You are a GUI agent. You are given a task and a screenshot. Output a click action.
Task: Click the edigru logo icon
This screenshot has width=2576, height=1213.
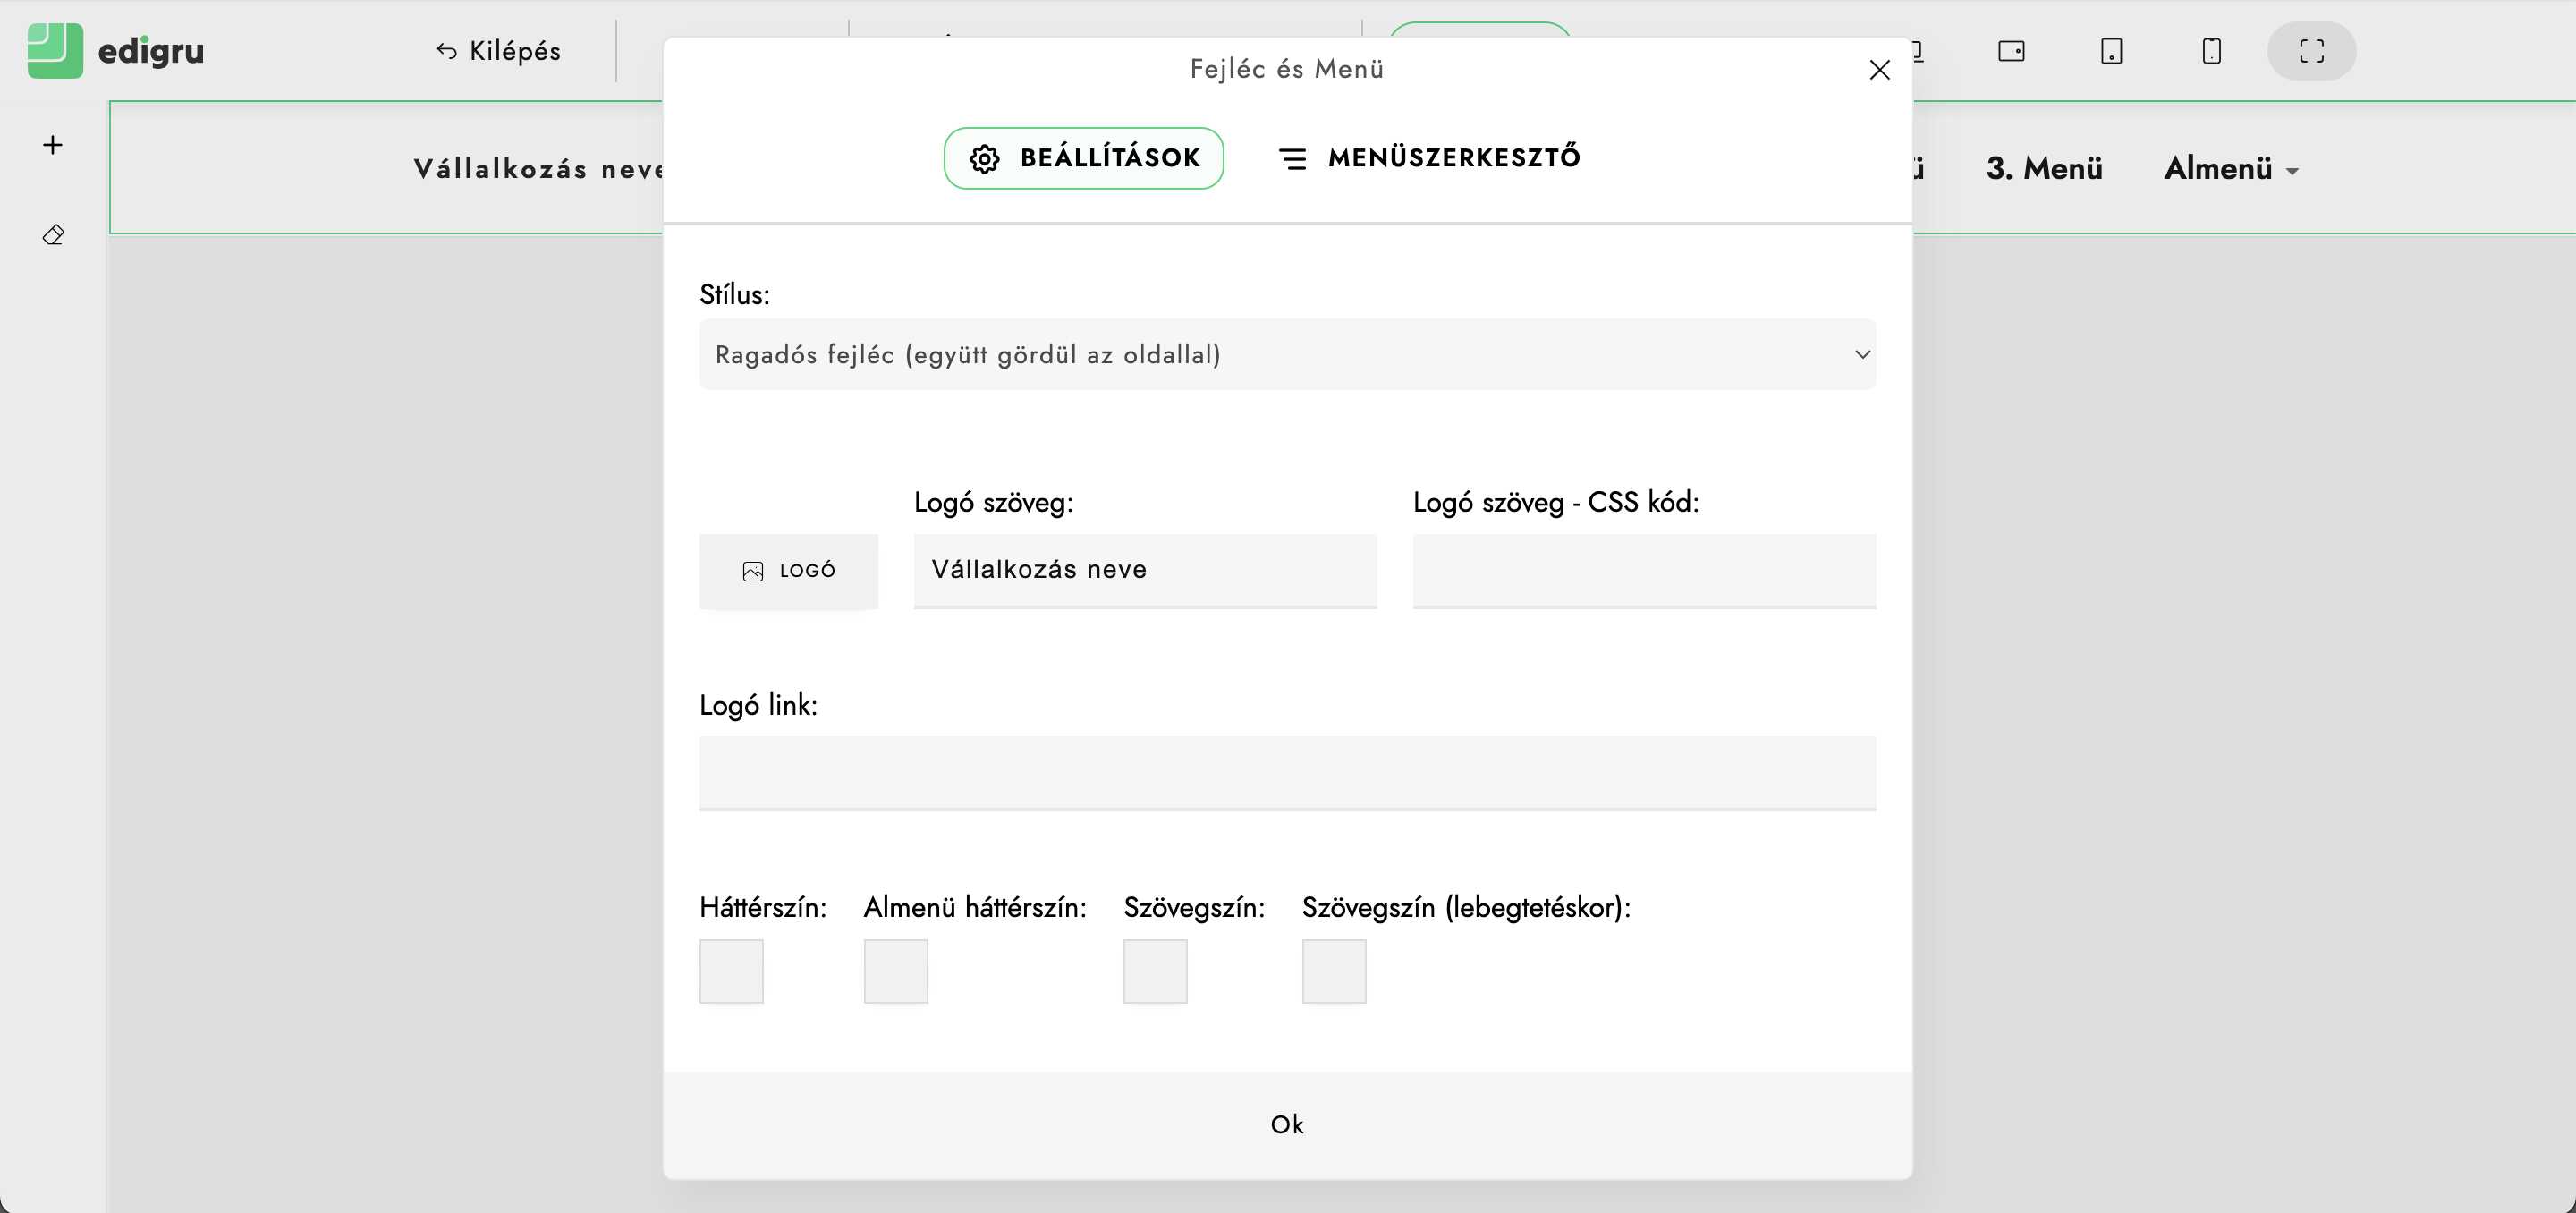(x=55, y=51)
